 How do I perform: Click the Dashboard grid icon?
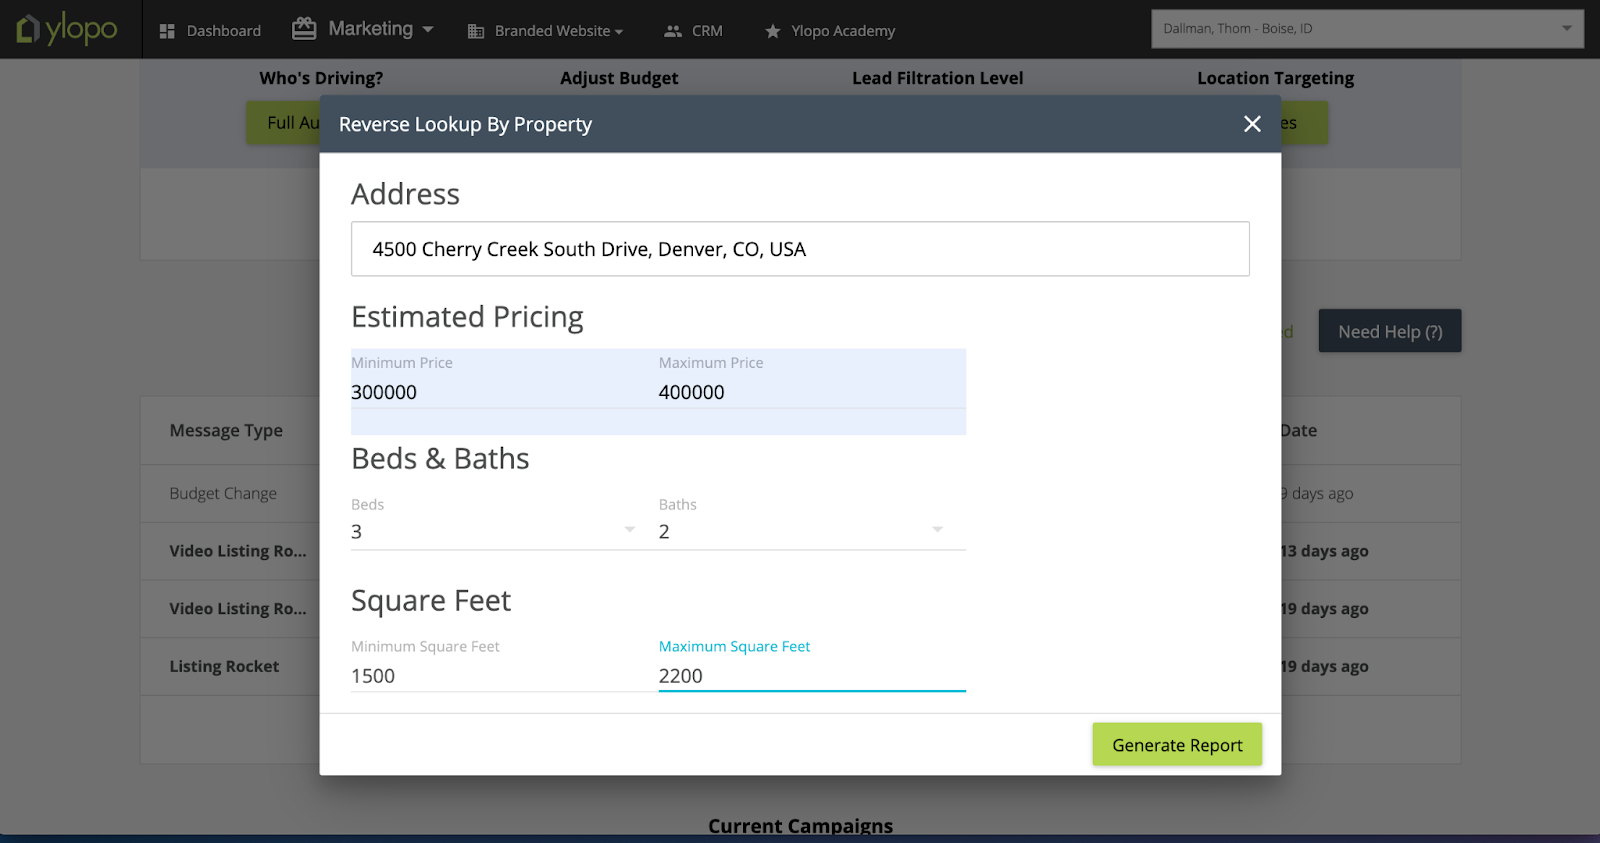pos(167,31)
